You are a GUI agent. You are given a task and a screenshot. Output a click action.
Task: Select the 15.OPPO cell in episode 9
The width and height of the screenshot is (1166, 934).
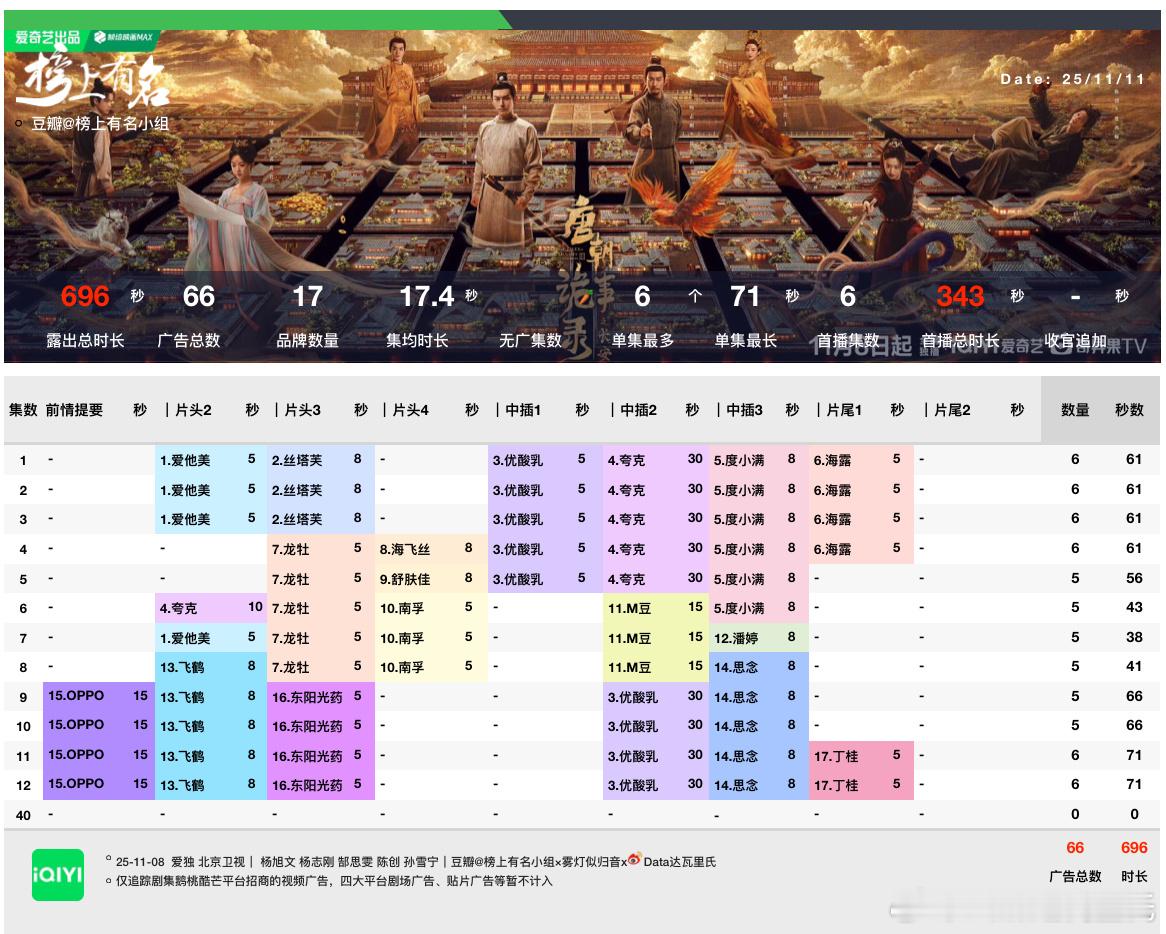99,696
